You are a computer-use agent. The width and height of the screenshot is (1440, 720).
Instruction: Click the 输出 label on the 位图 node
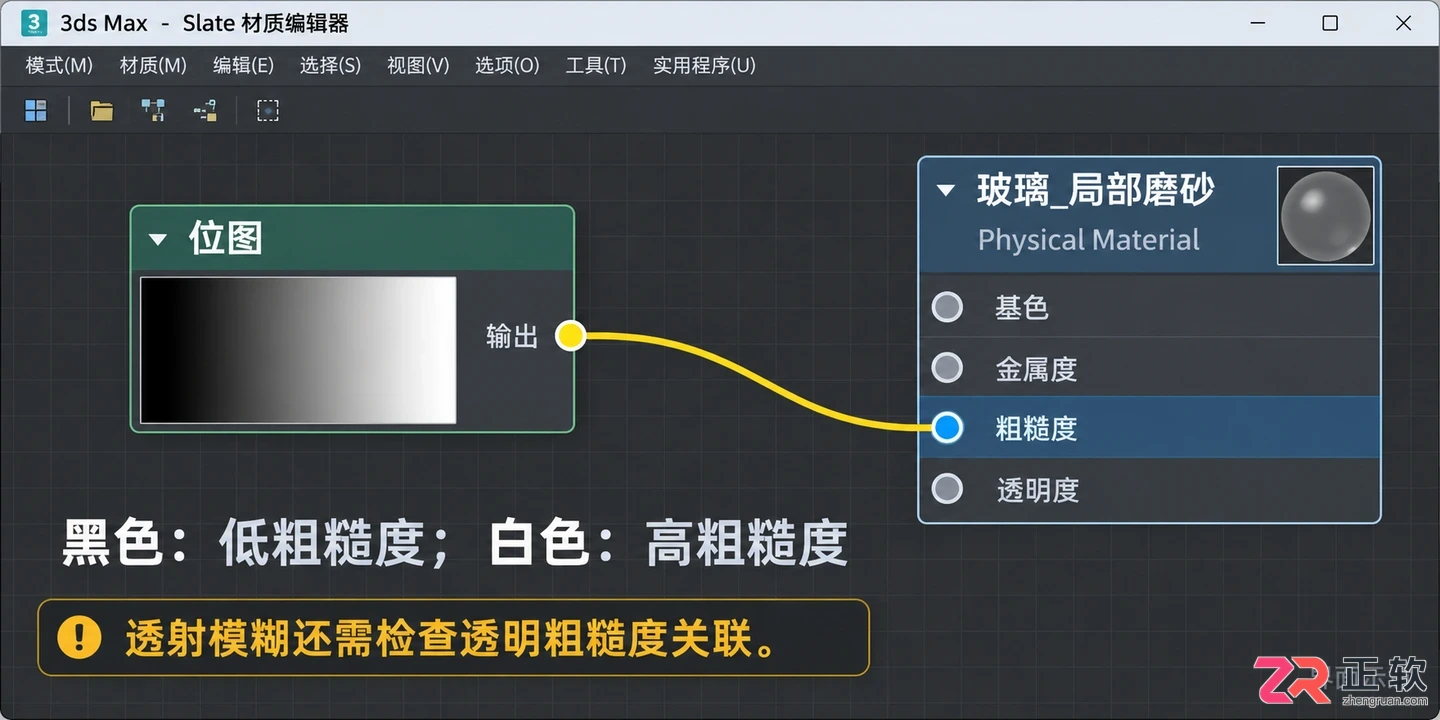pyautogui.click(x=512, y=336)
